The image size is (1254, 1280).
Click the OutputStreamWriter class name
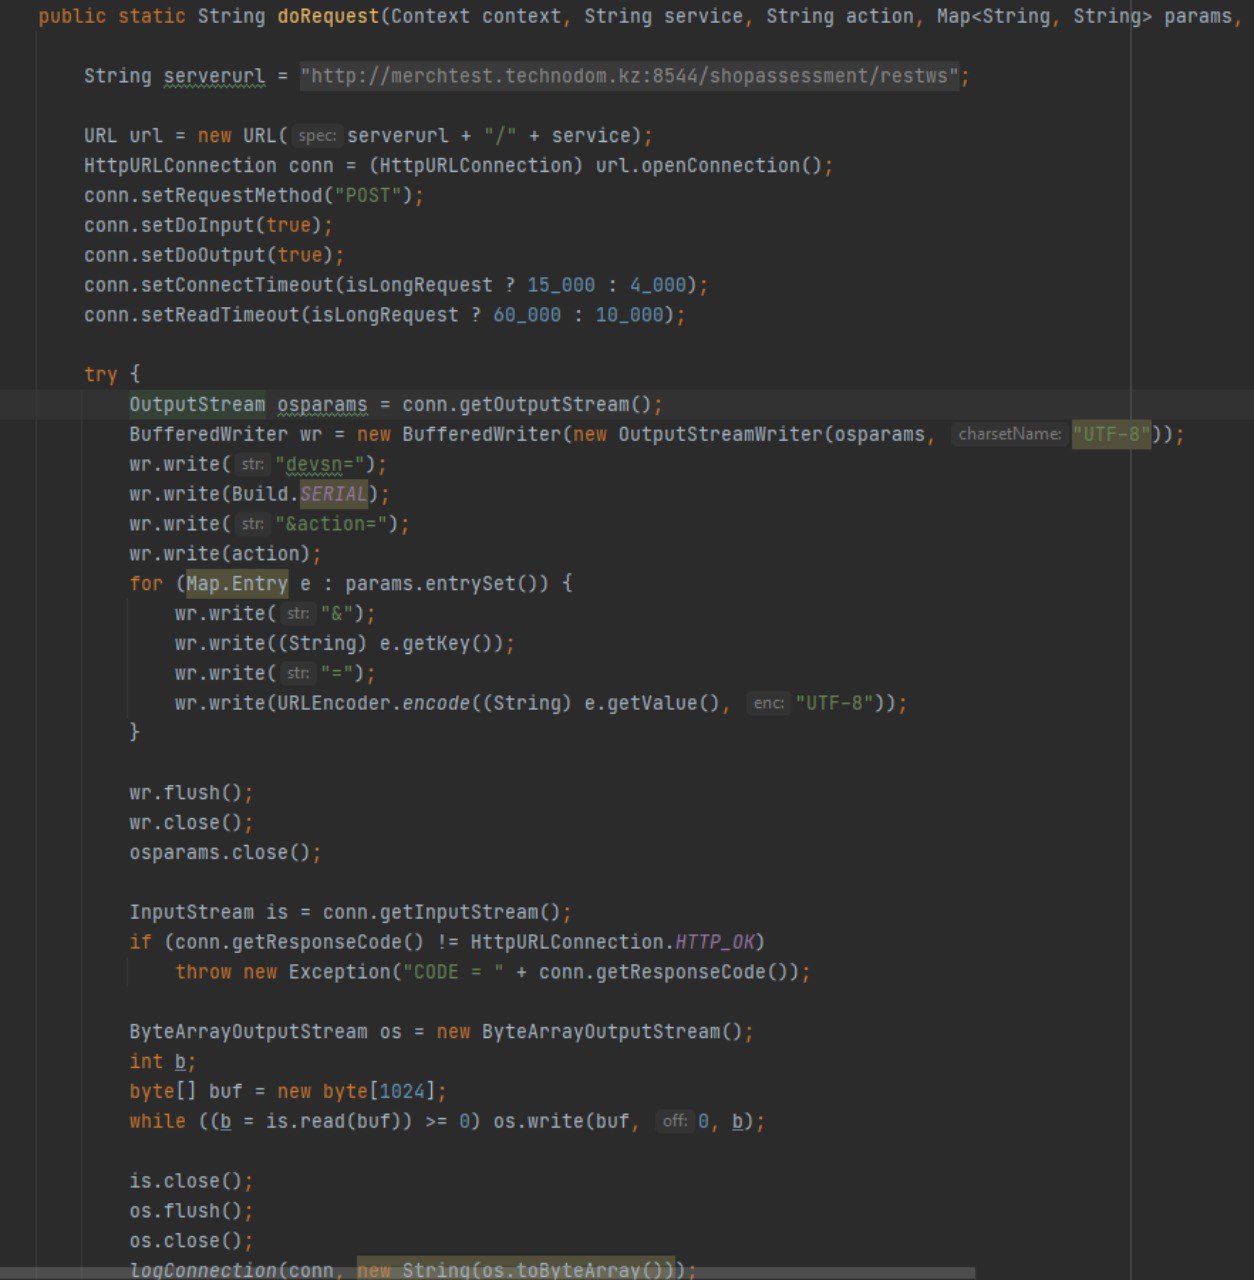(721, 435)
